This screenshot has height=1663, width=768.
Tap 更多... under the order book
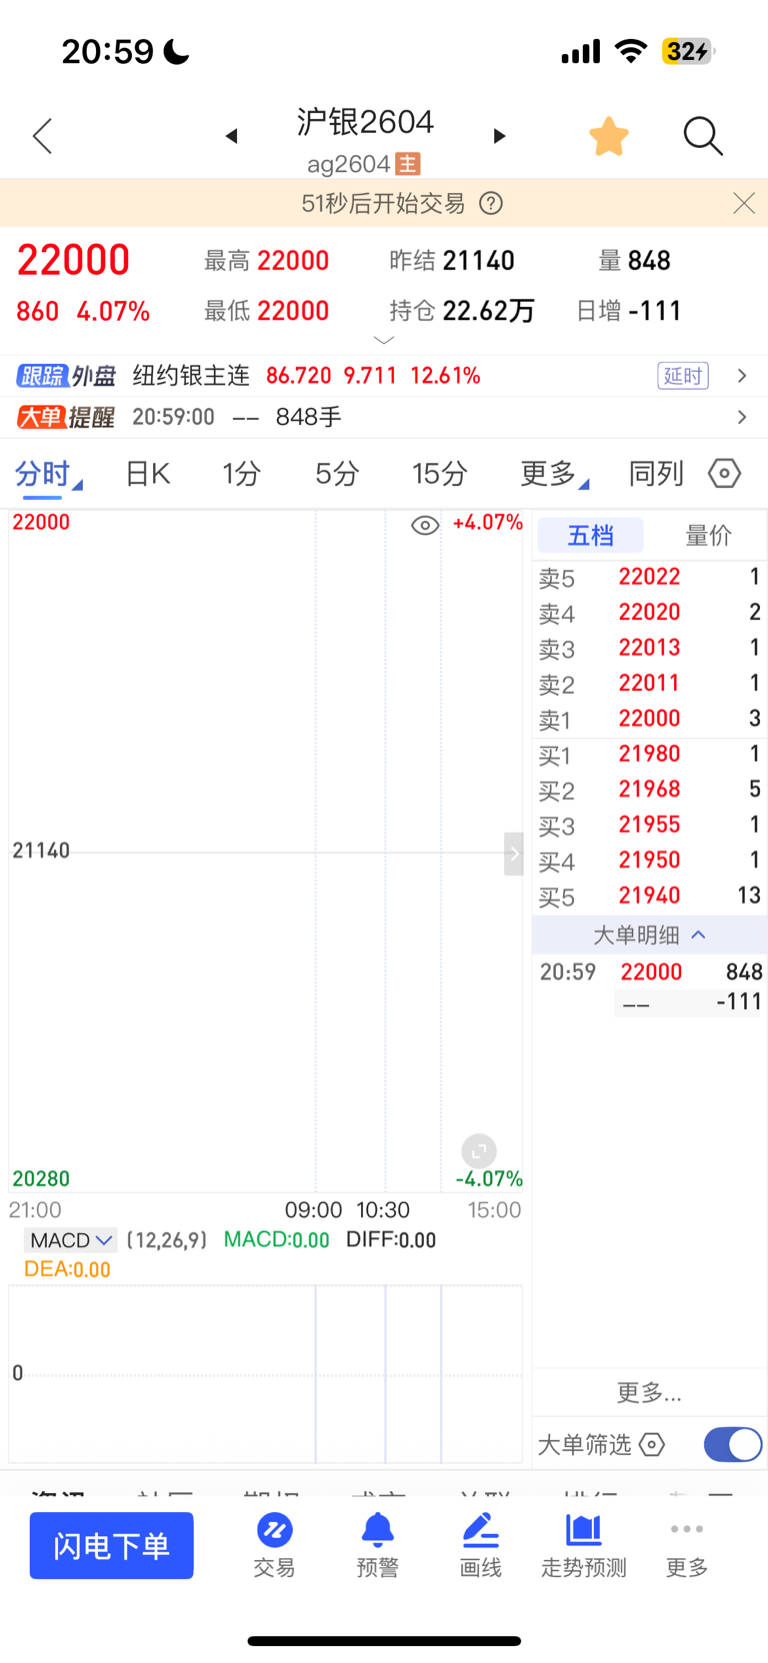[649, 1392]
